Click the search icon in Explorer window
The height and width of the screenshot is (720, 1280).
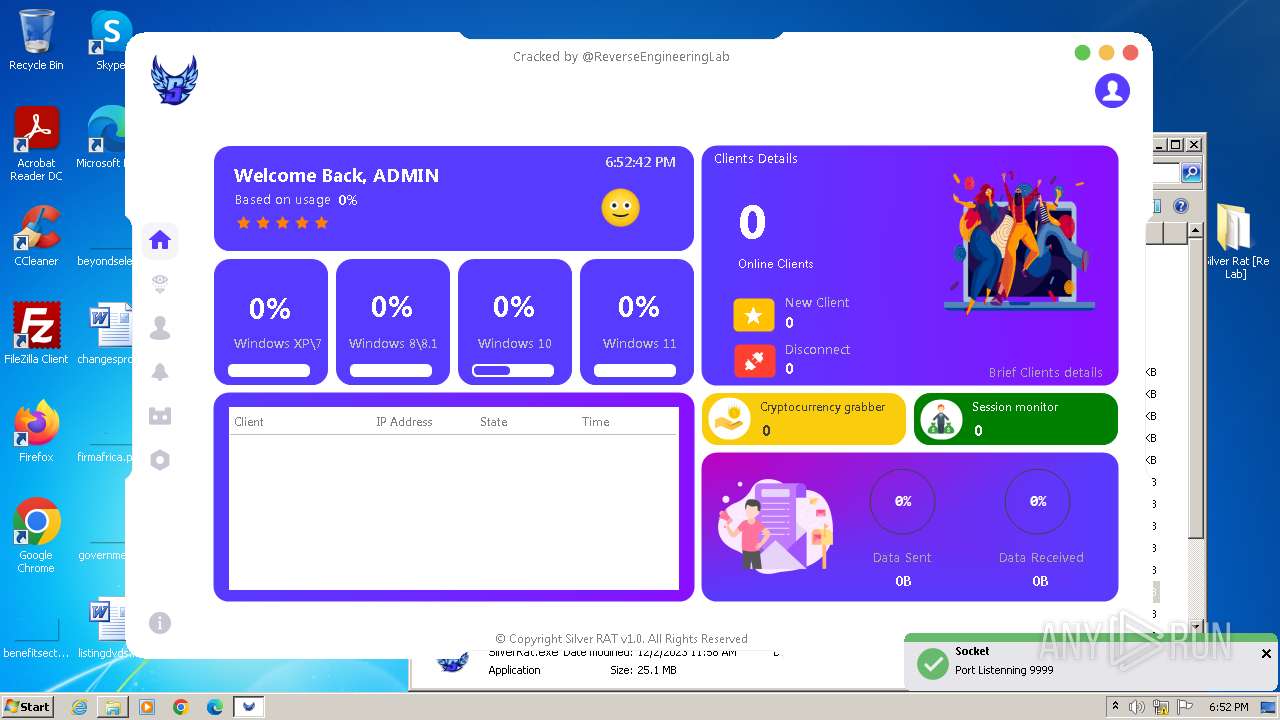pos(1191,173)
